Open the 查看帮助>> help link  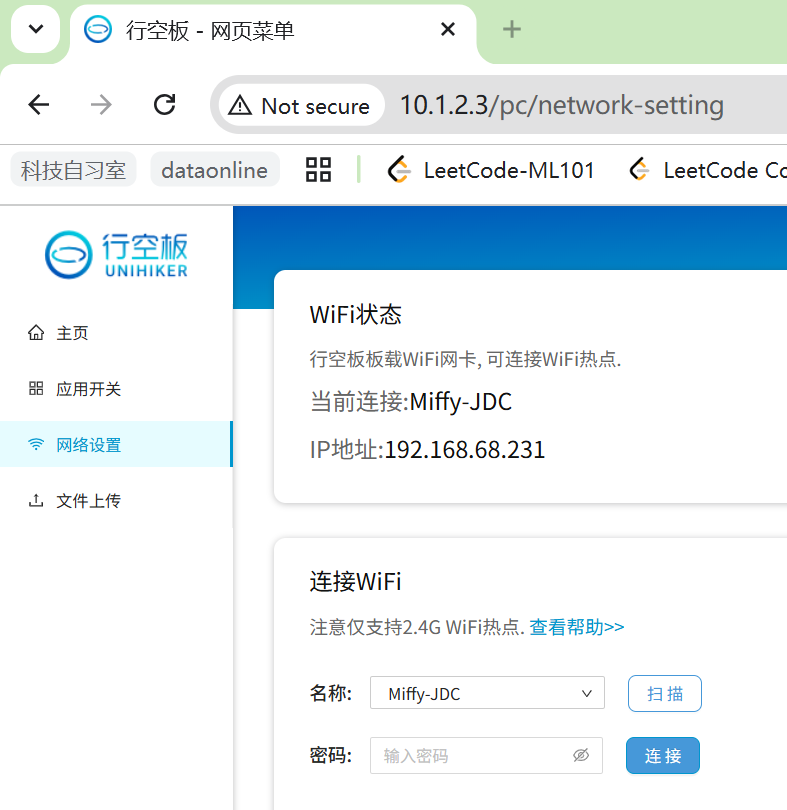(576, 628)
